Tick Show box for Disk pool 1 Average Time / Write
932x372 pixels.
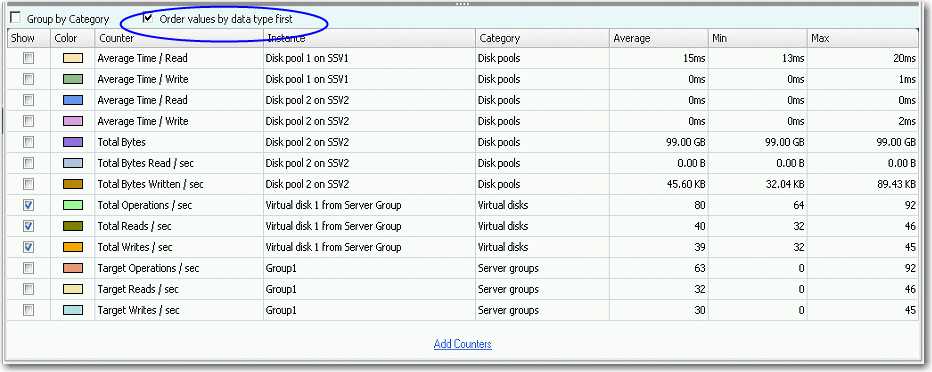point(28,79)
